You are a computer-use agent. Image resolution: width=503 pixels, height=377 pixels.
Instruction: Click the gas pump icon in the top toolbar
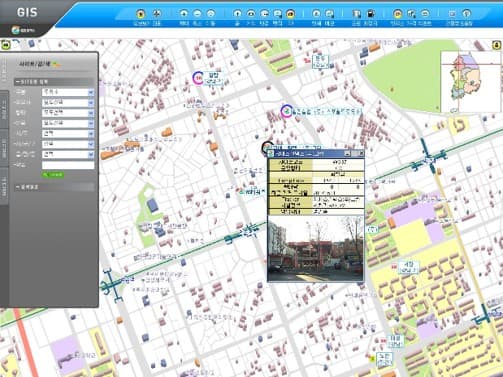(x=371, y=13)
